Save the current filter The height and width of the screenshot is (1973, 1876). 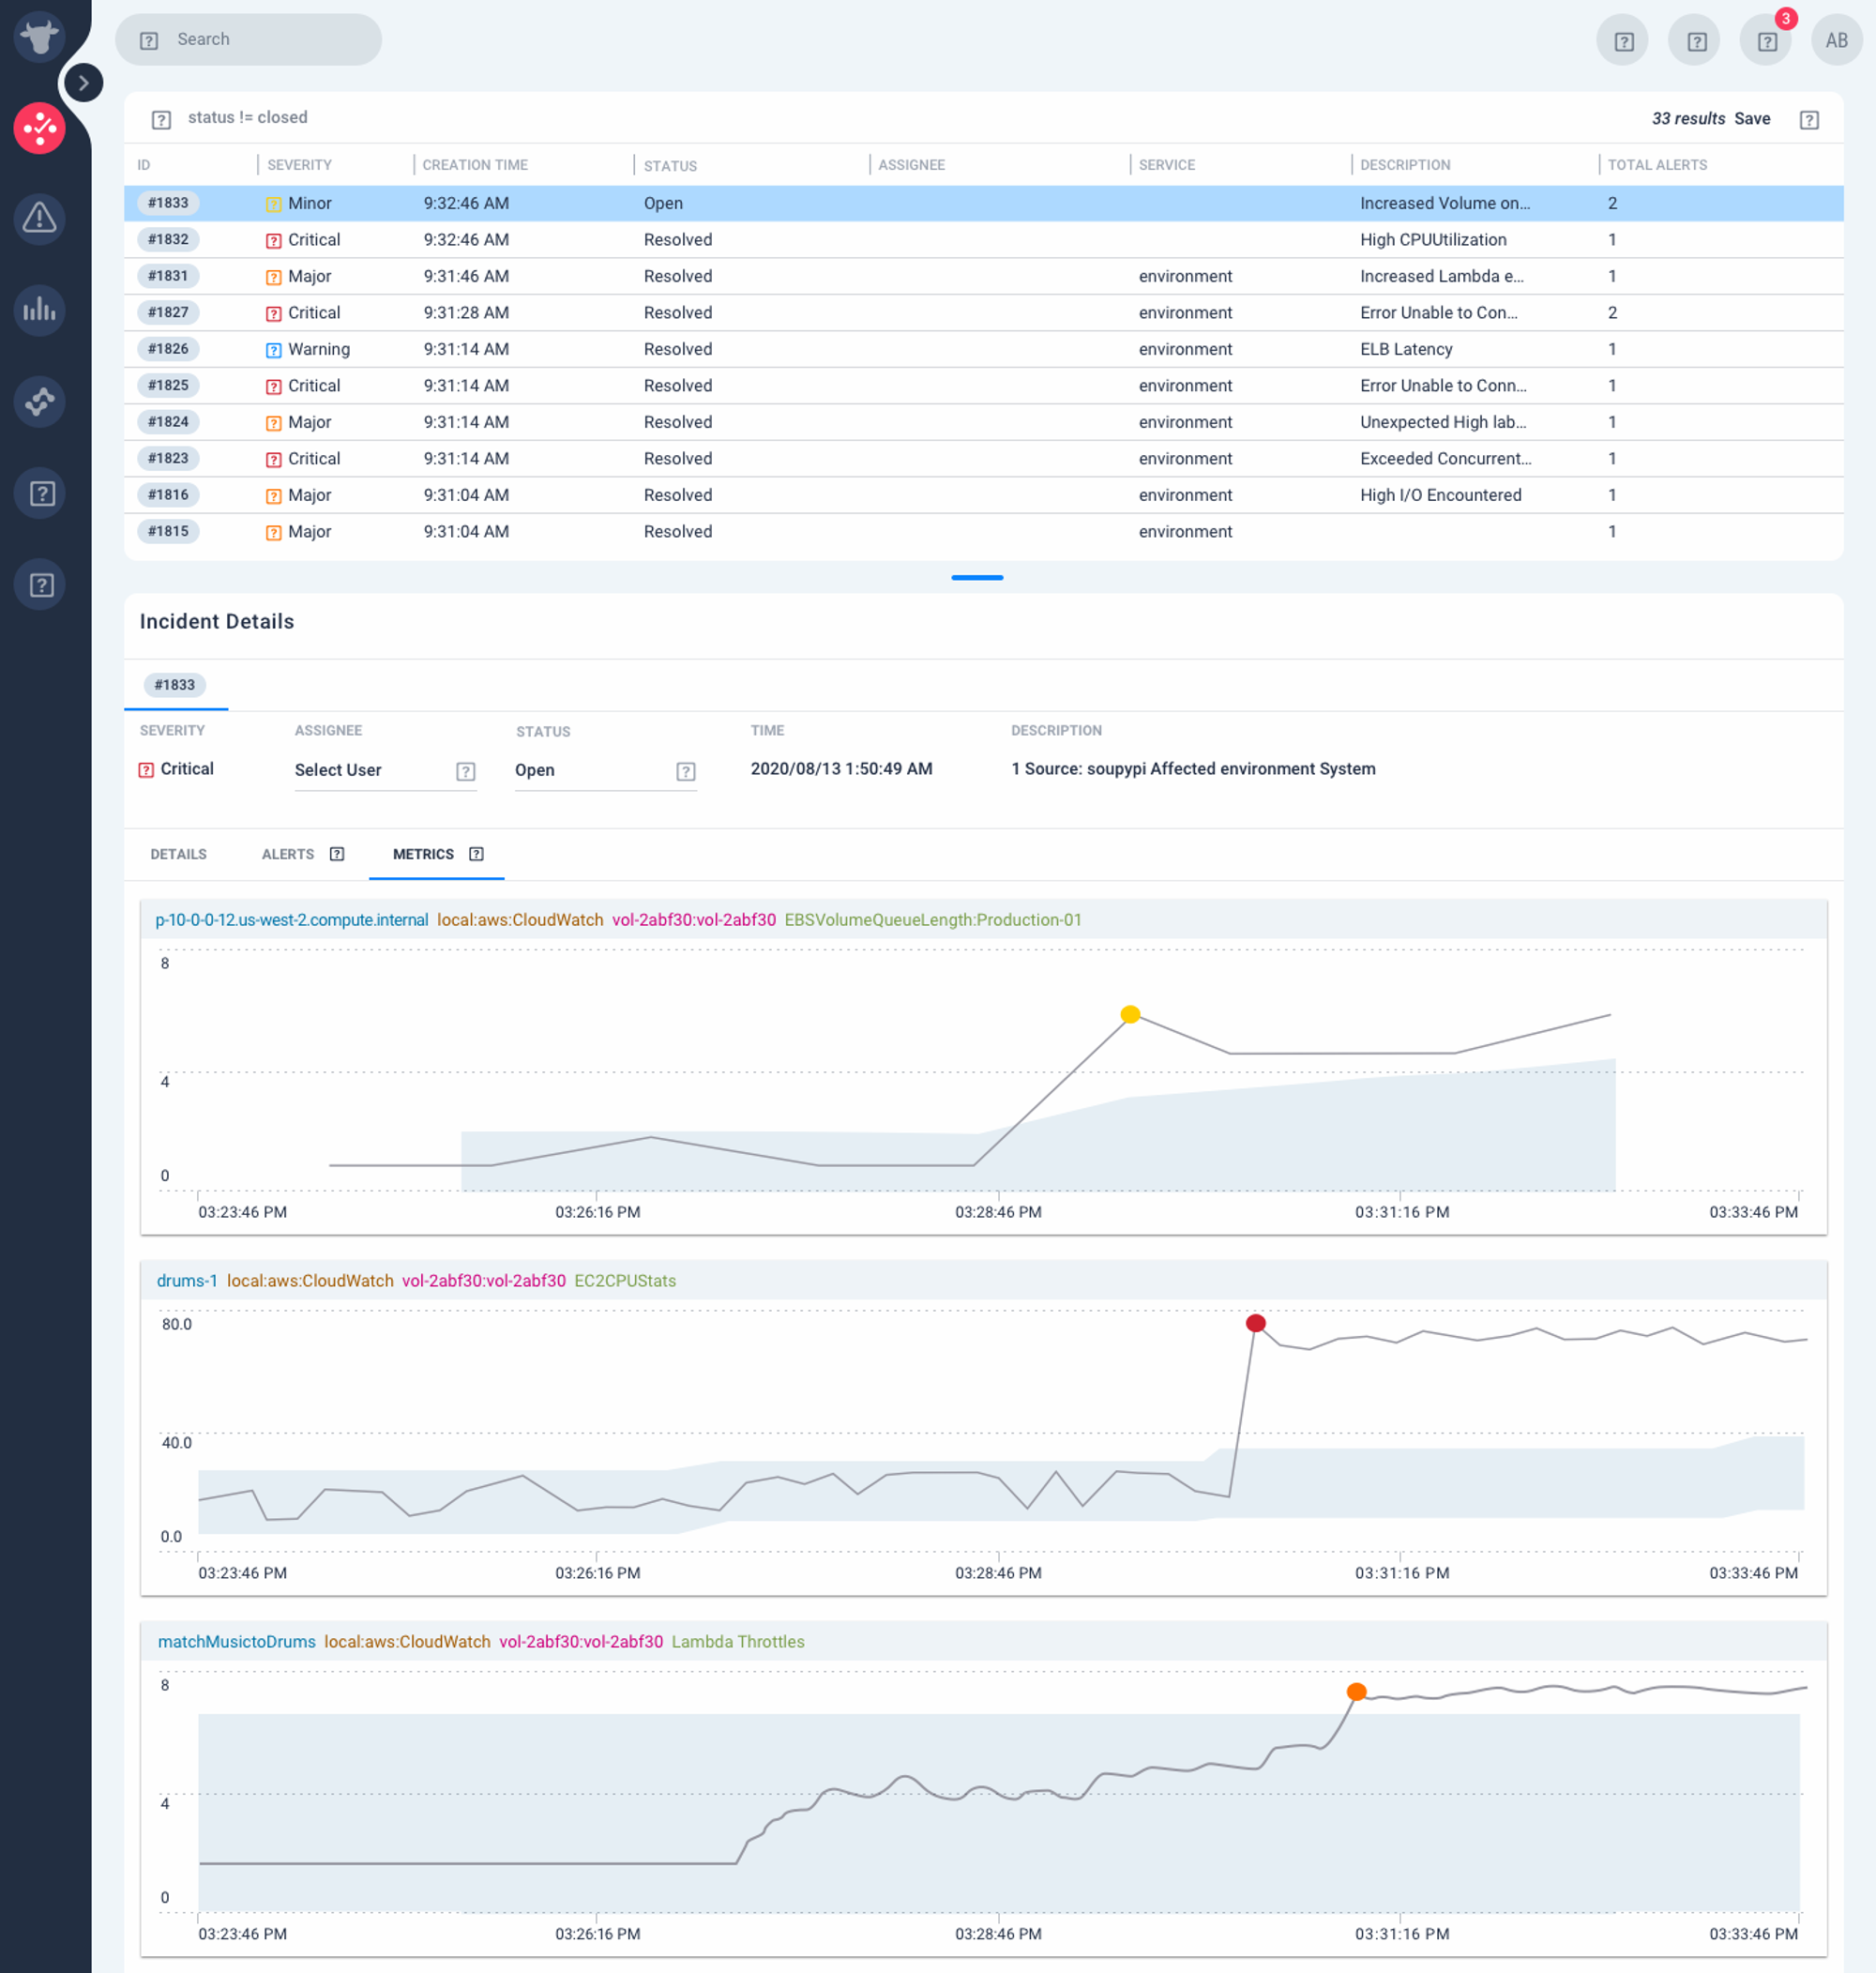[1752, 119]
